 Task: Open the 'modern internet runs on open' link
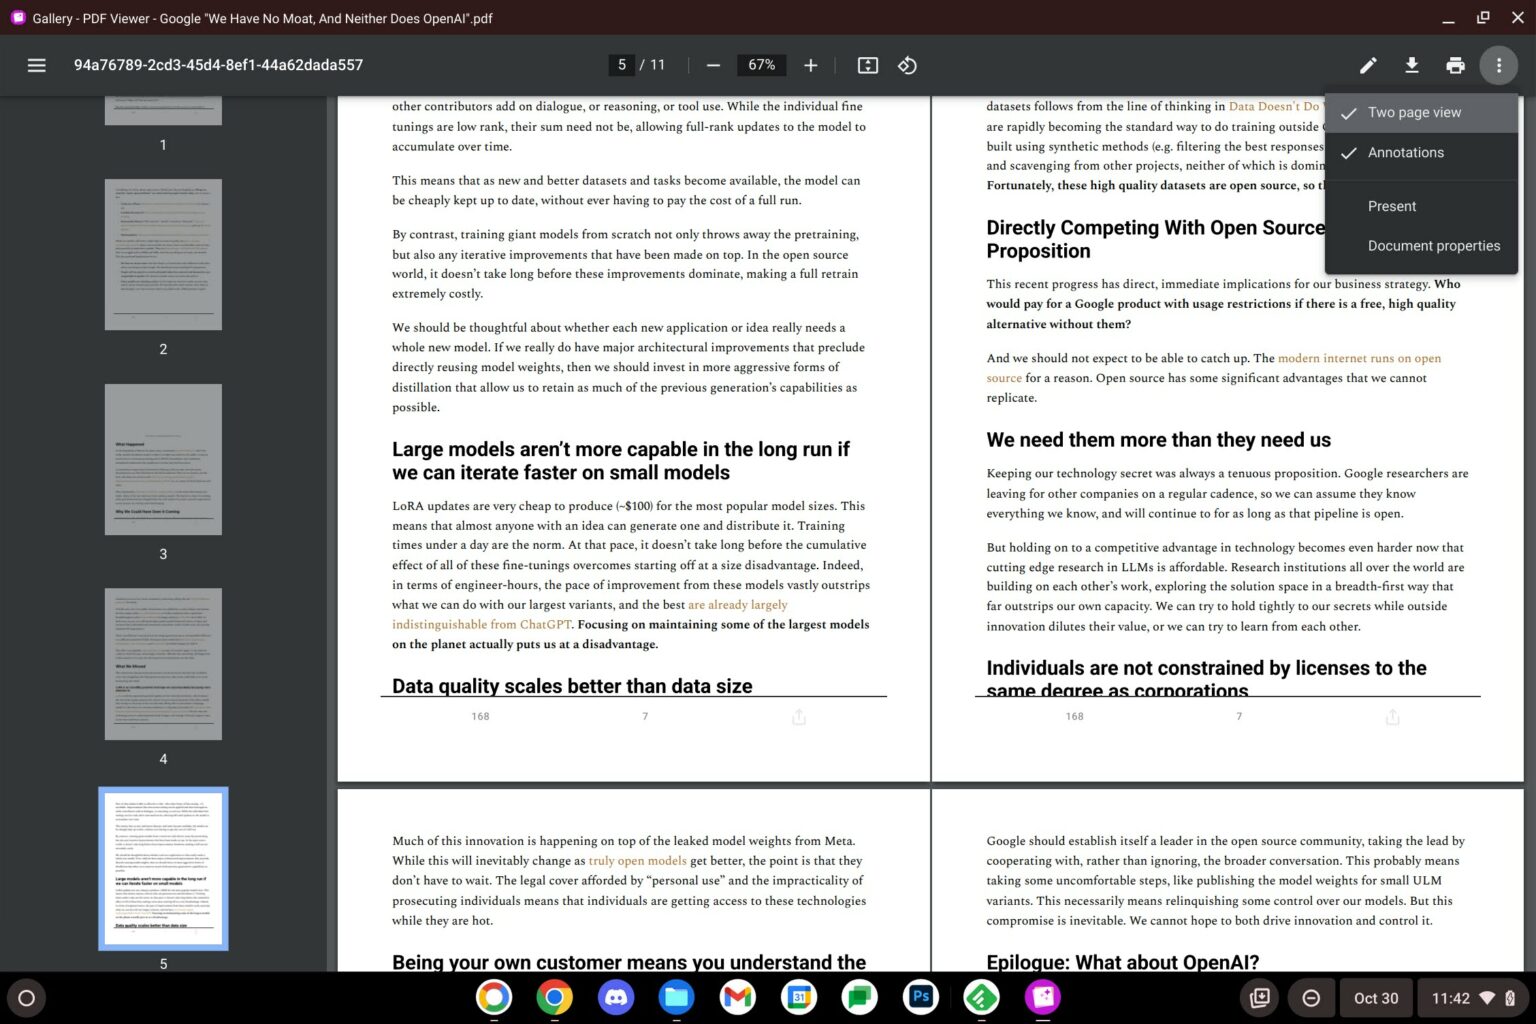tap(1359, 358)
